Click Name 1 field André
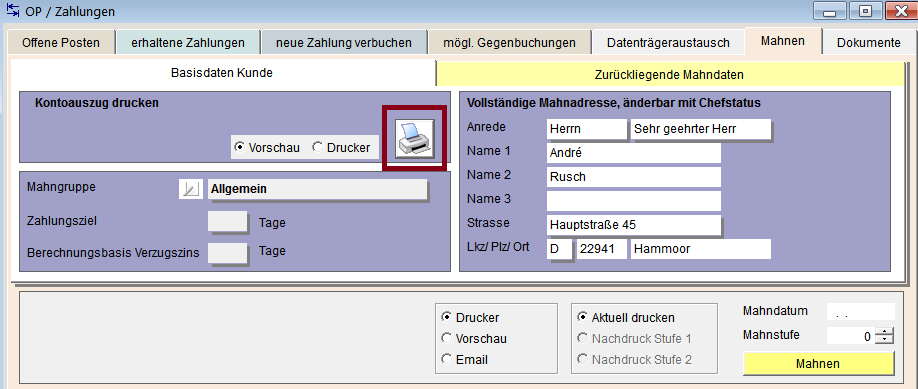This screenshot has width=918, height=389. [x=633, y=153]
